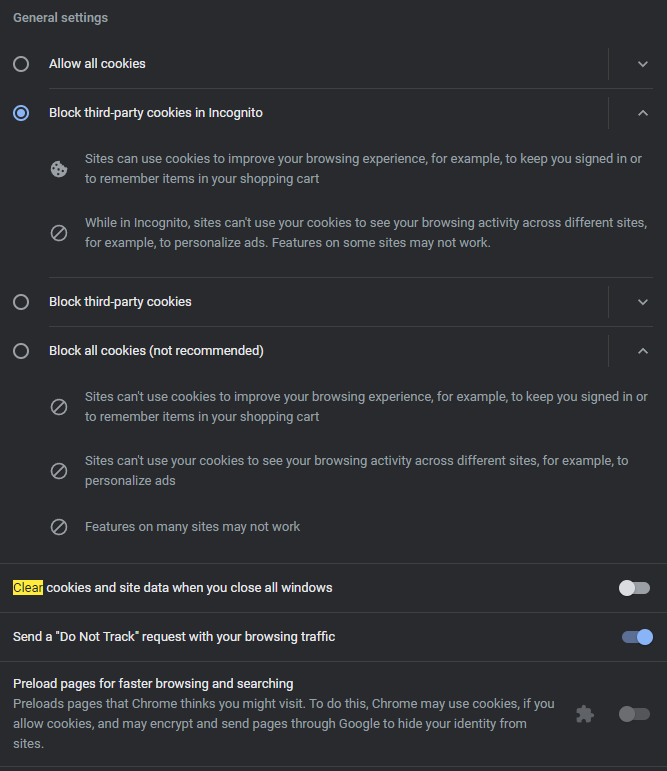The image size is (667, 771).
Task: Select Block all cookies (not recommended) radio
Action: click(x=21, y=351)
